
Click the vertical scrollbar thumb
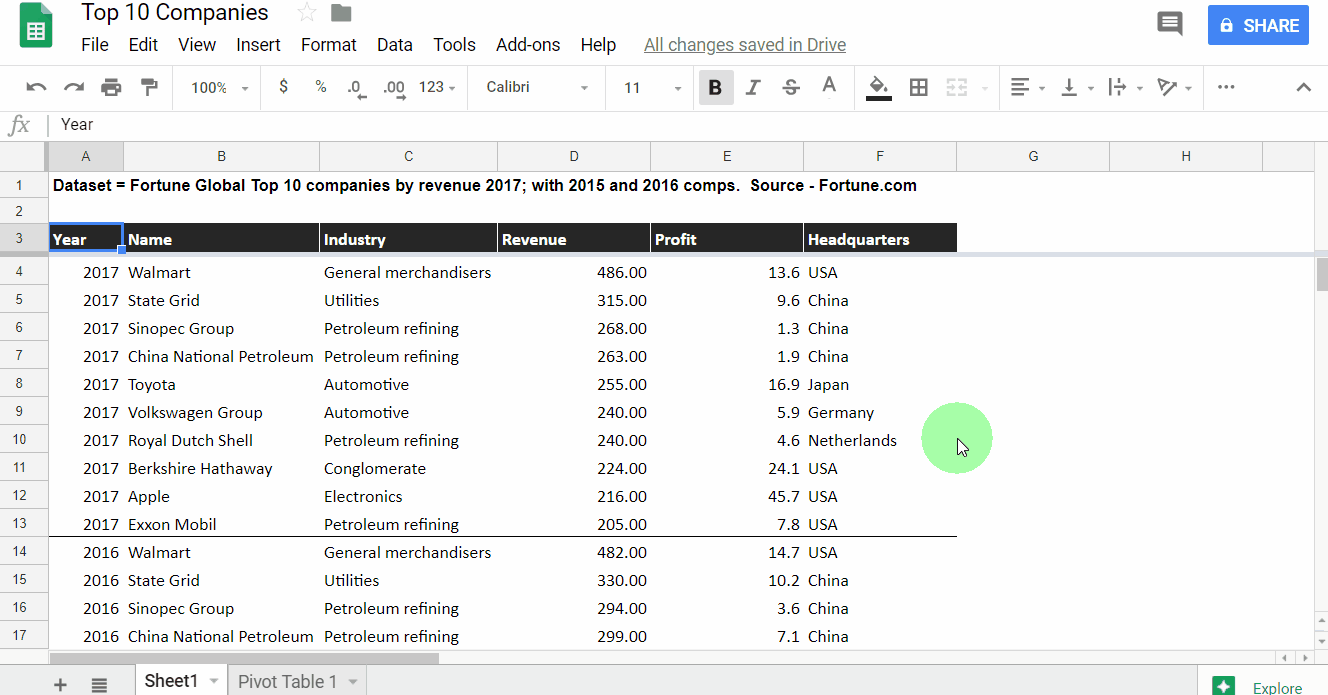coord(1321,274)
